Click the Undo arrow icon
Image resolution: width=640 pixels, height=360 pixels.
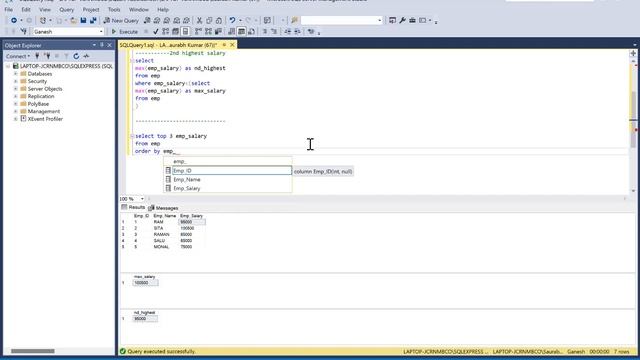232,20
